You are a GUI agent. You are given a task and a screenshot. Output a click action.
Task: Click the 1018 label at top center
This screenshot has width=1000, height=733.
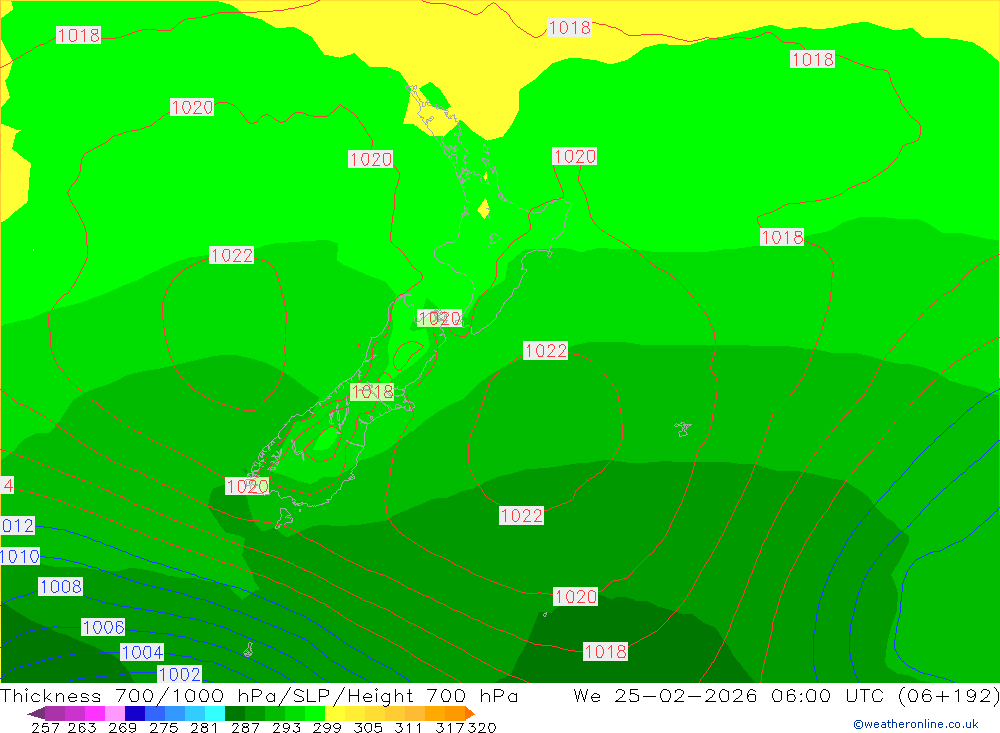(x=570, y=27)
